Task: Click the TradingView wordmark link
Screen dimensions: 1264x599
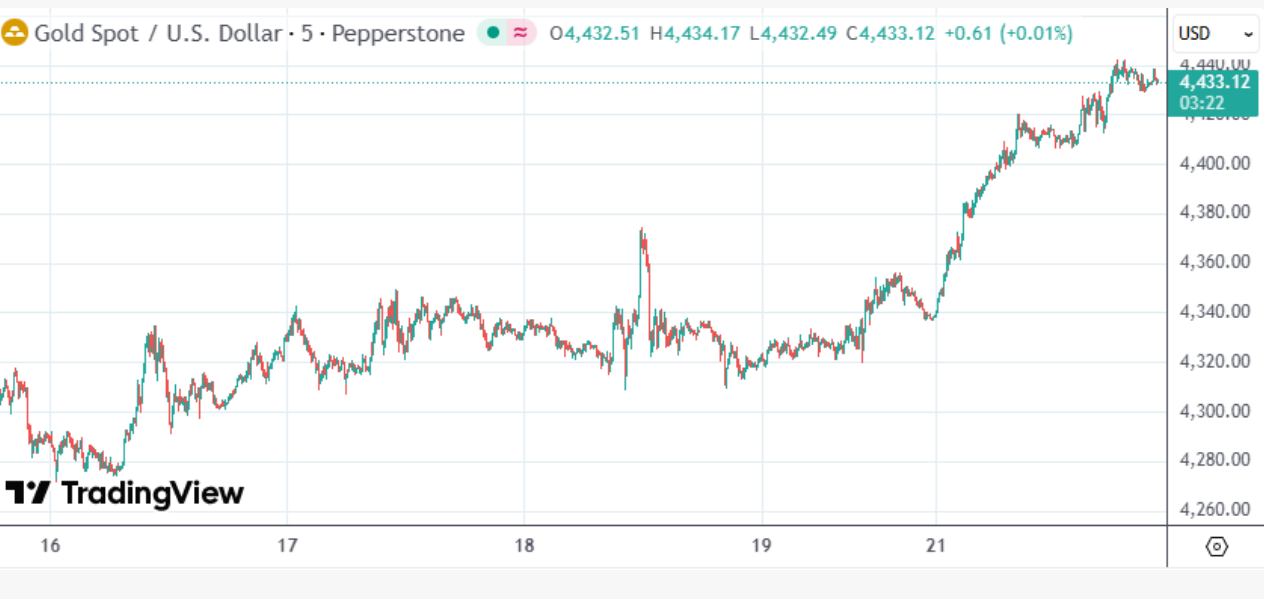Action: (x=152, y=493)
